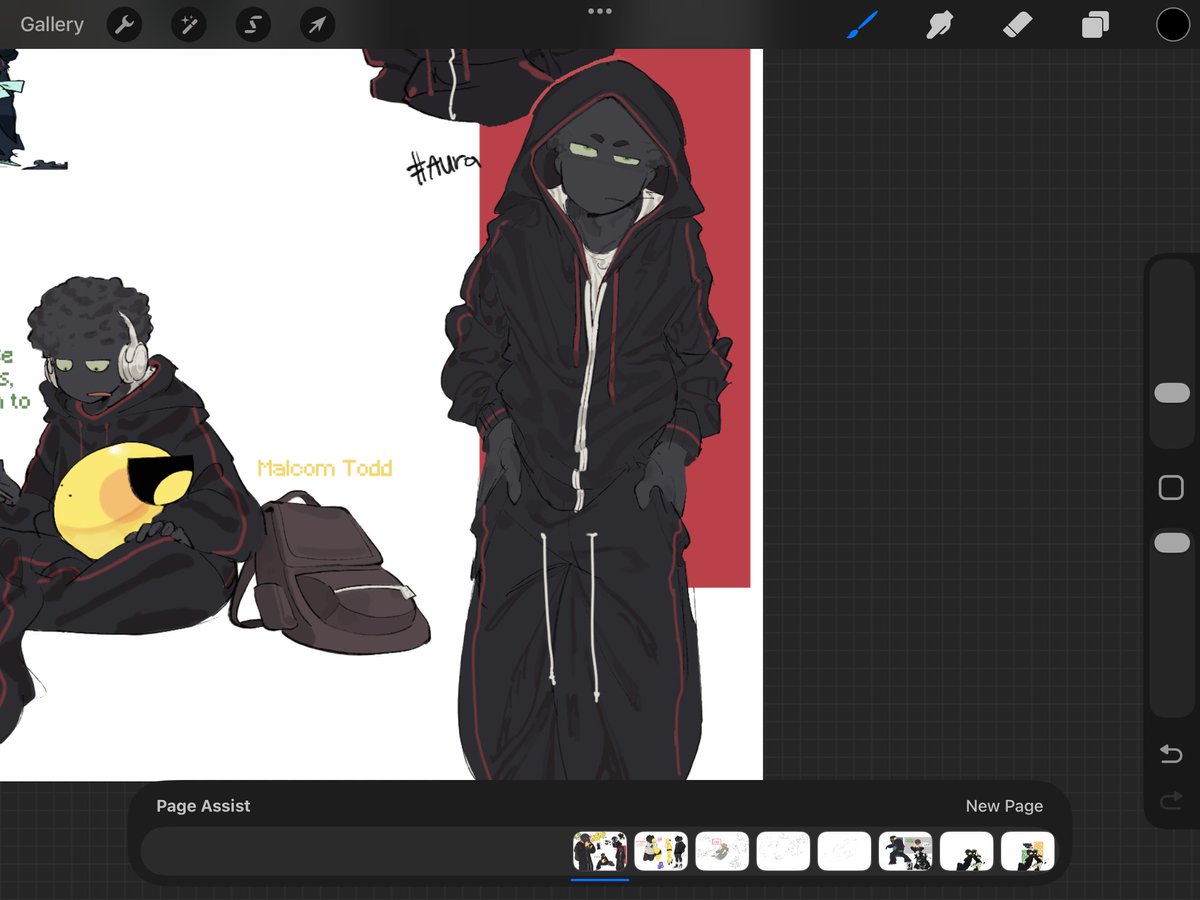The width and height of the screenshot is (1200, 900).
Task: Open the black active color swatch
Action: click(1173, 25)
